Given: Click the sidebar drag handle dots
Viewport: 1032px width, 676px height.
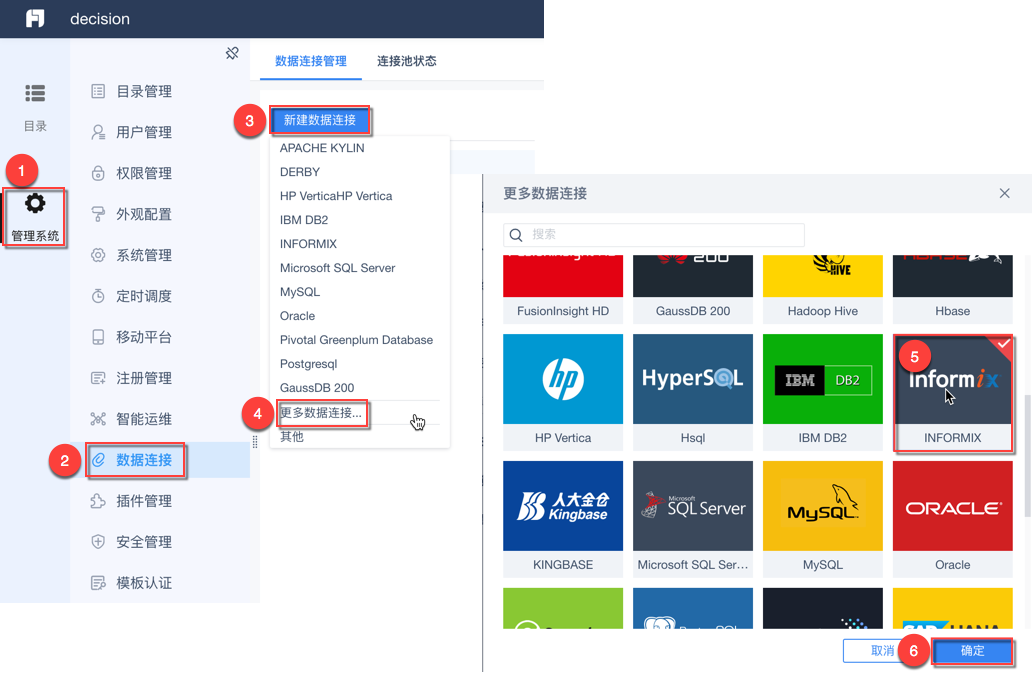Looking at the screenshot, I should tap(255, 442).
